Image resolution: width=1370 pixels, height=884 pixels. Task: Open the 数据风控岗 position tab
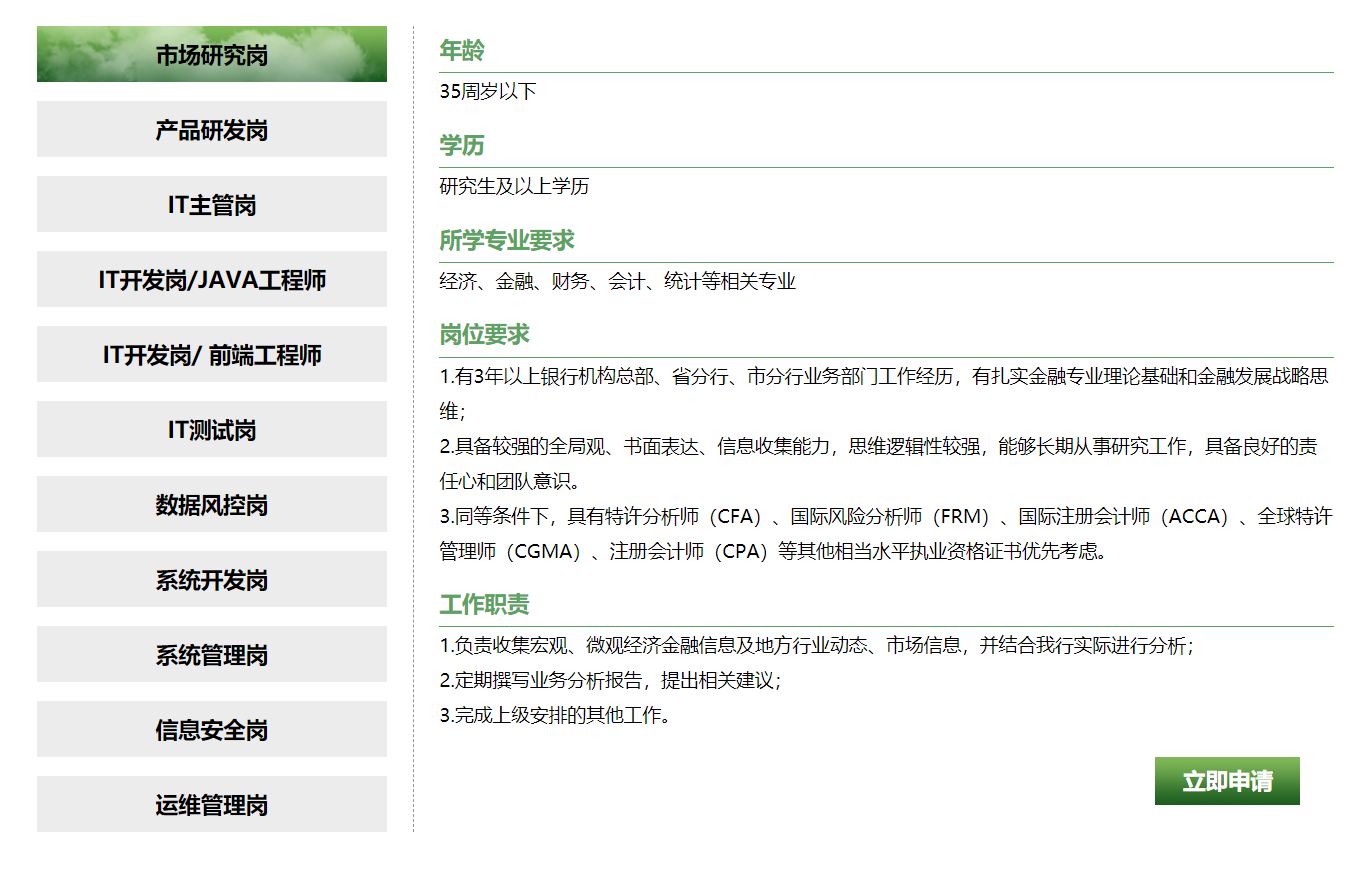coord(211,505)
